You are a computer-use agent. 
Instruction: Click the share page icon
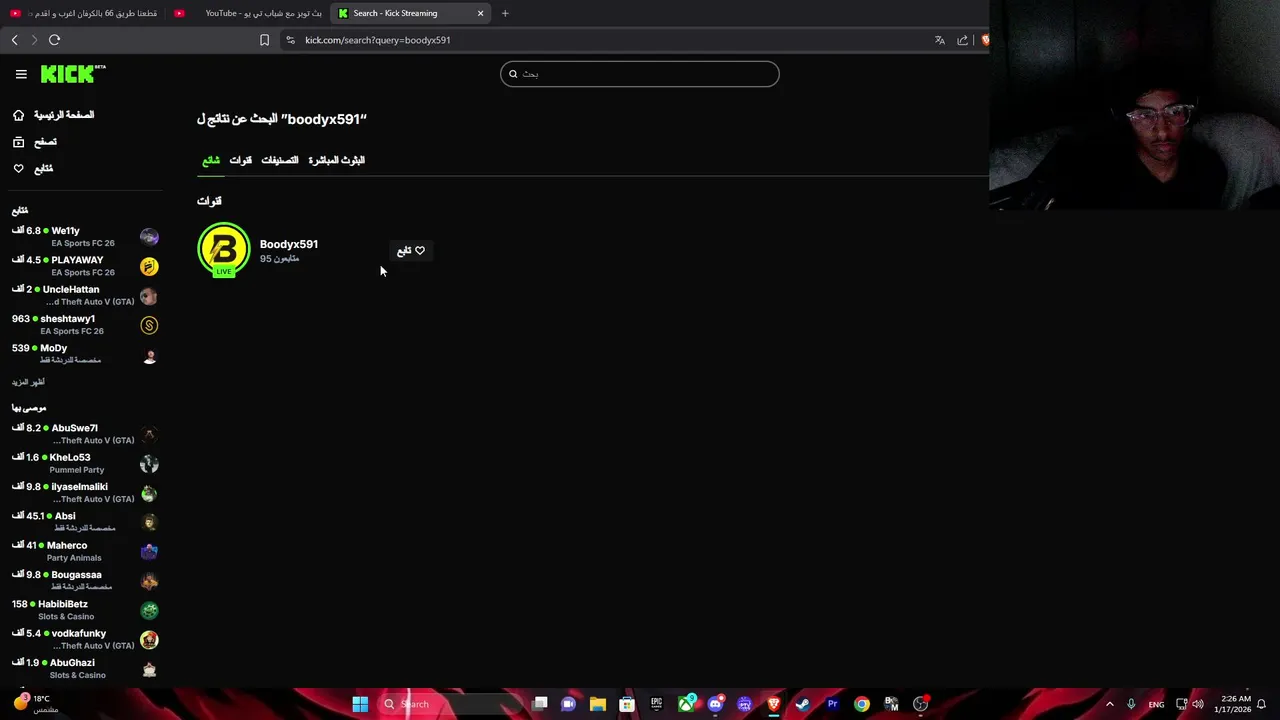962,40
